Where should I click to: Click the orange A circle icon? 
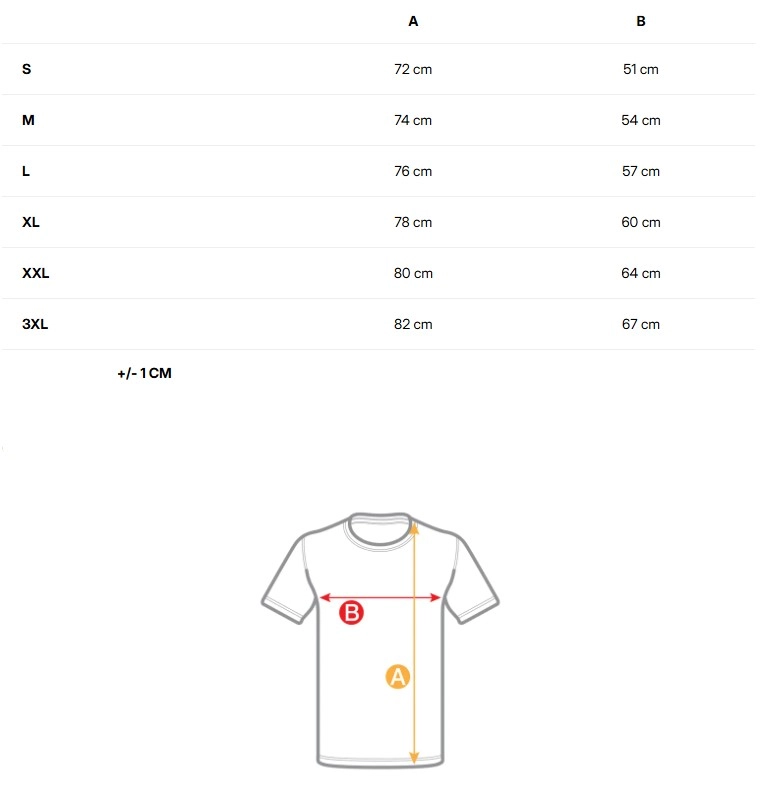click(x=398, y=677)
